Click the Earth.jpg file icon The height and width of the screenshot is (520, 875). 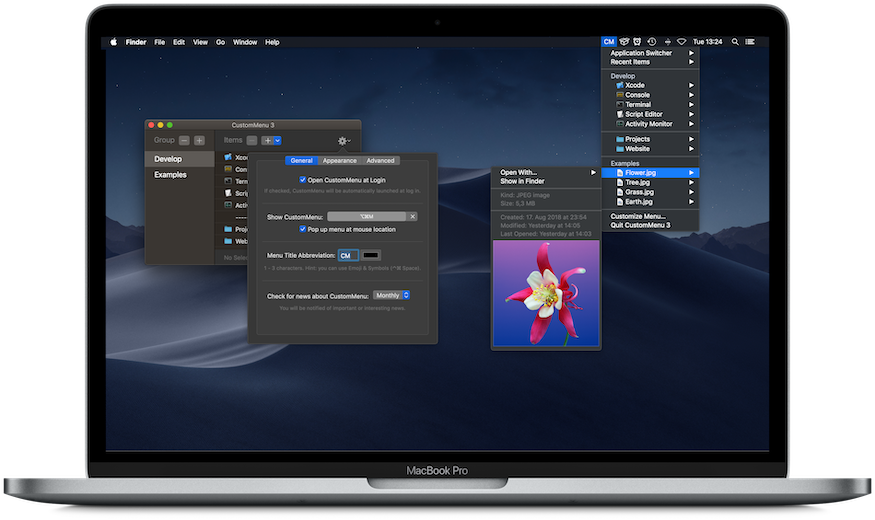click(620, 202)
